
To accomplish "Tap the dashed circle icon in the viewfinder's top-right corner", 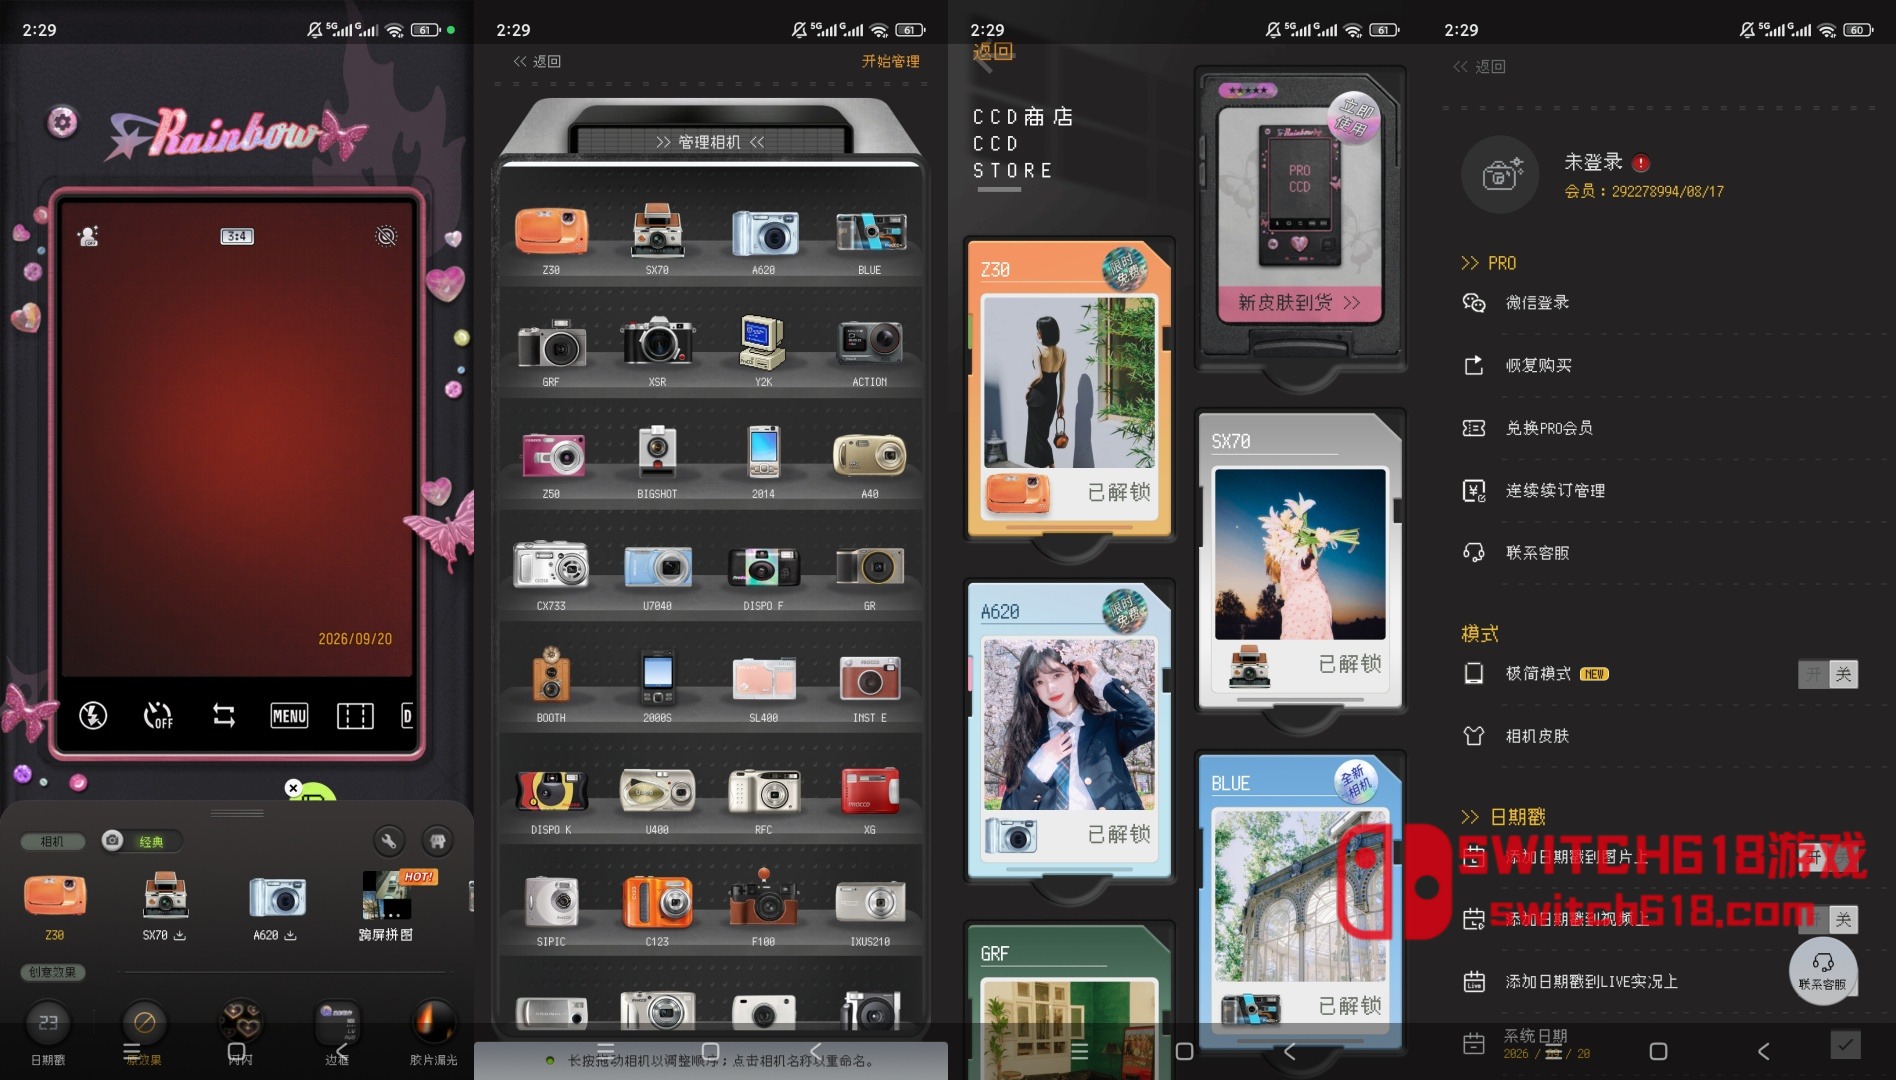I will pos(386,236).
